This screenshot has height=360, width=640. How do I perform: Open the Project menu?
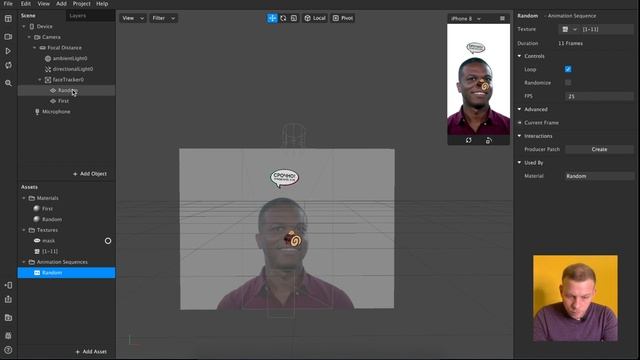click(x=82, y=4)
